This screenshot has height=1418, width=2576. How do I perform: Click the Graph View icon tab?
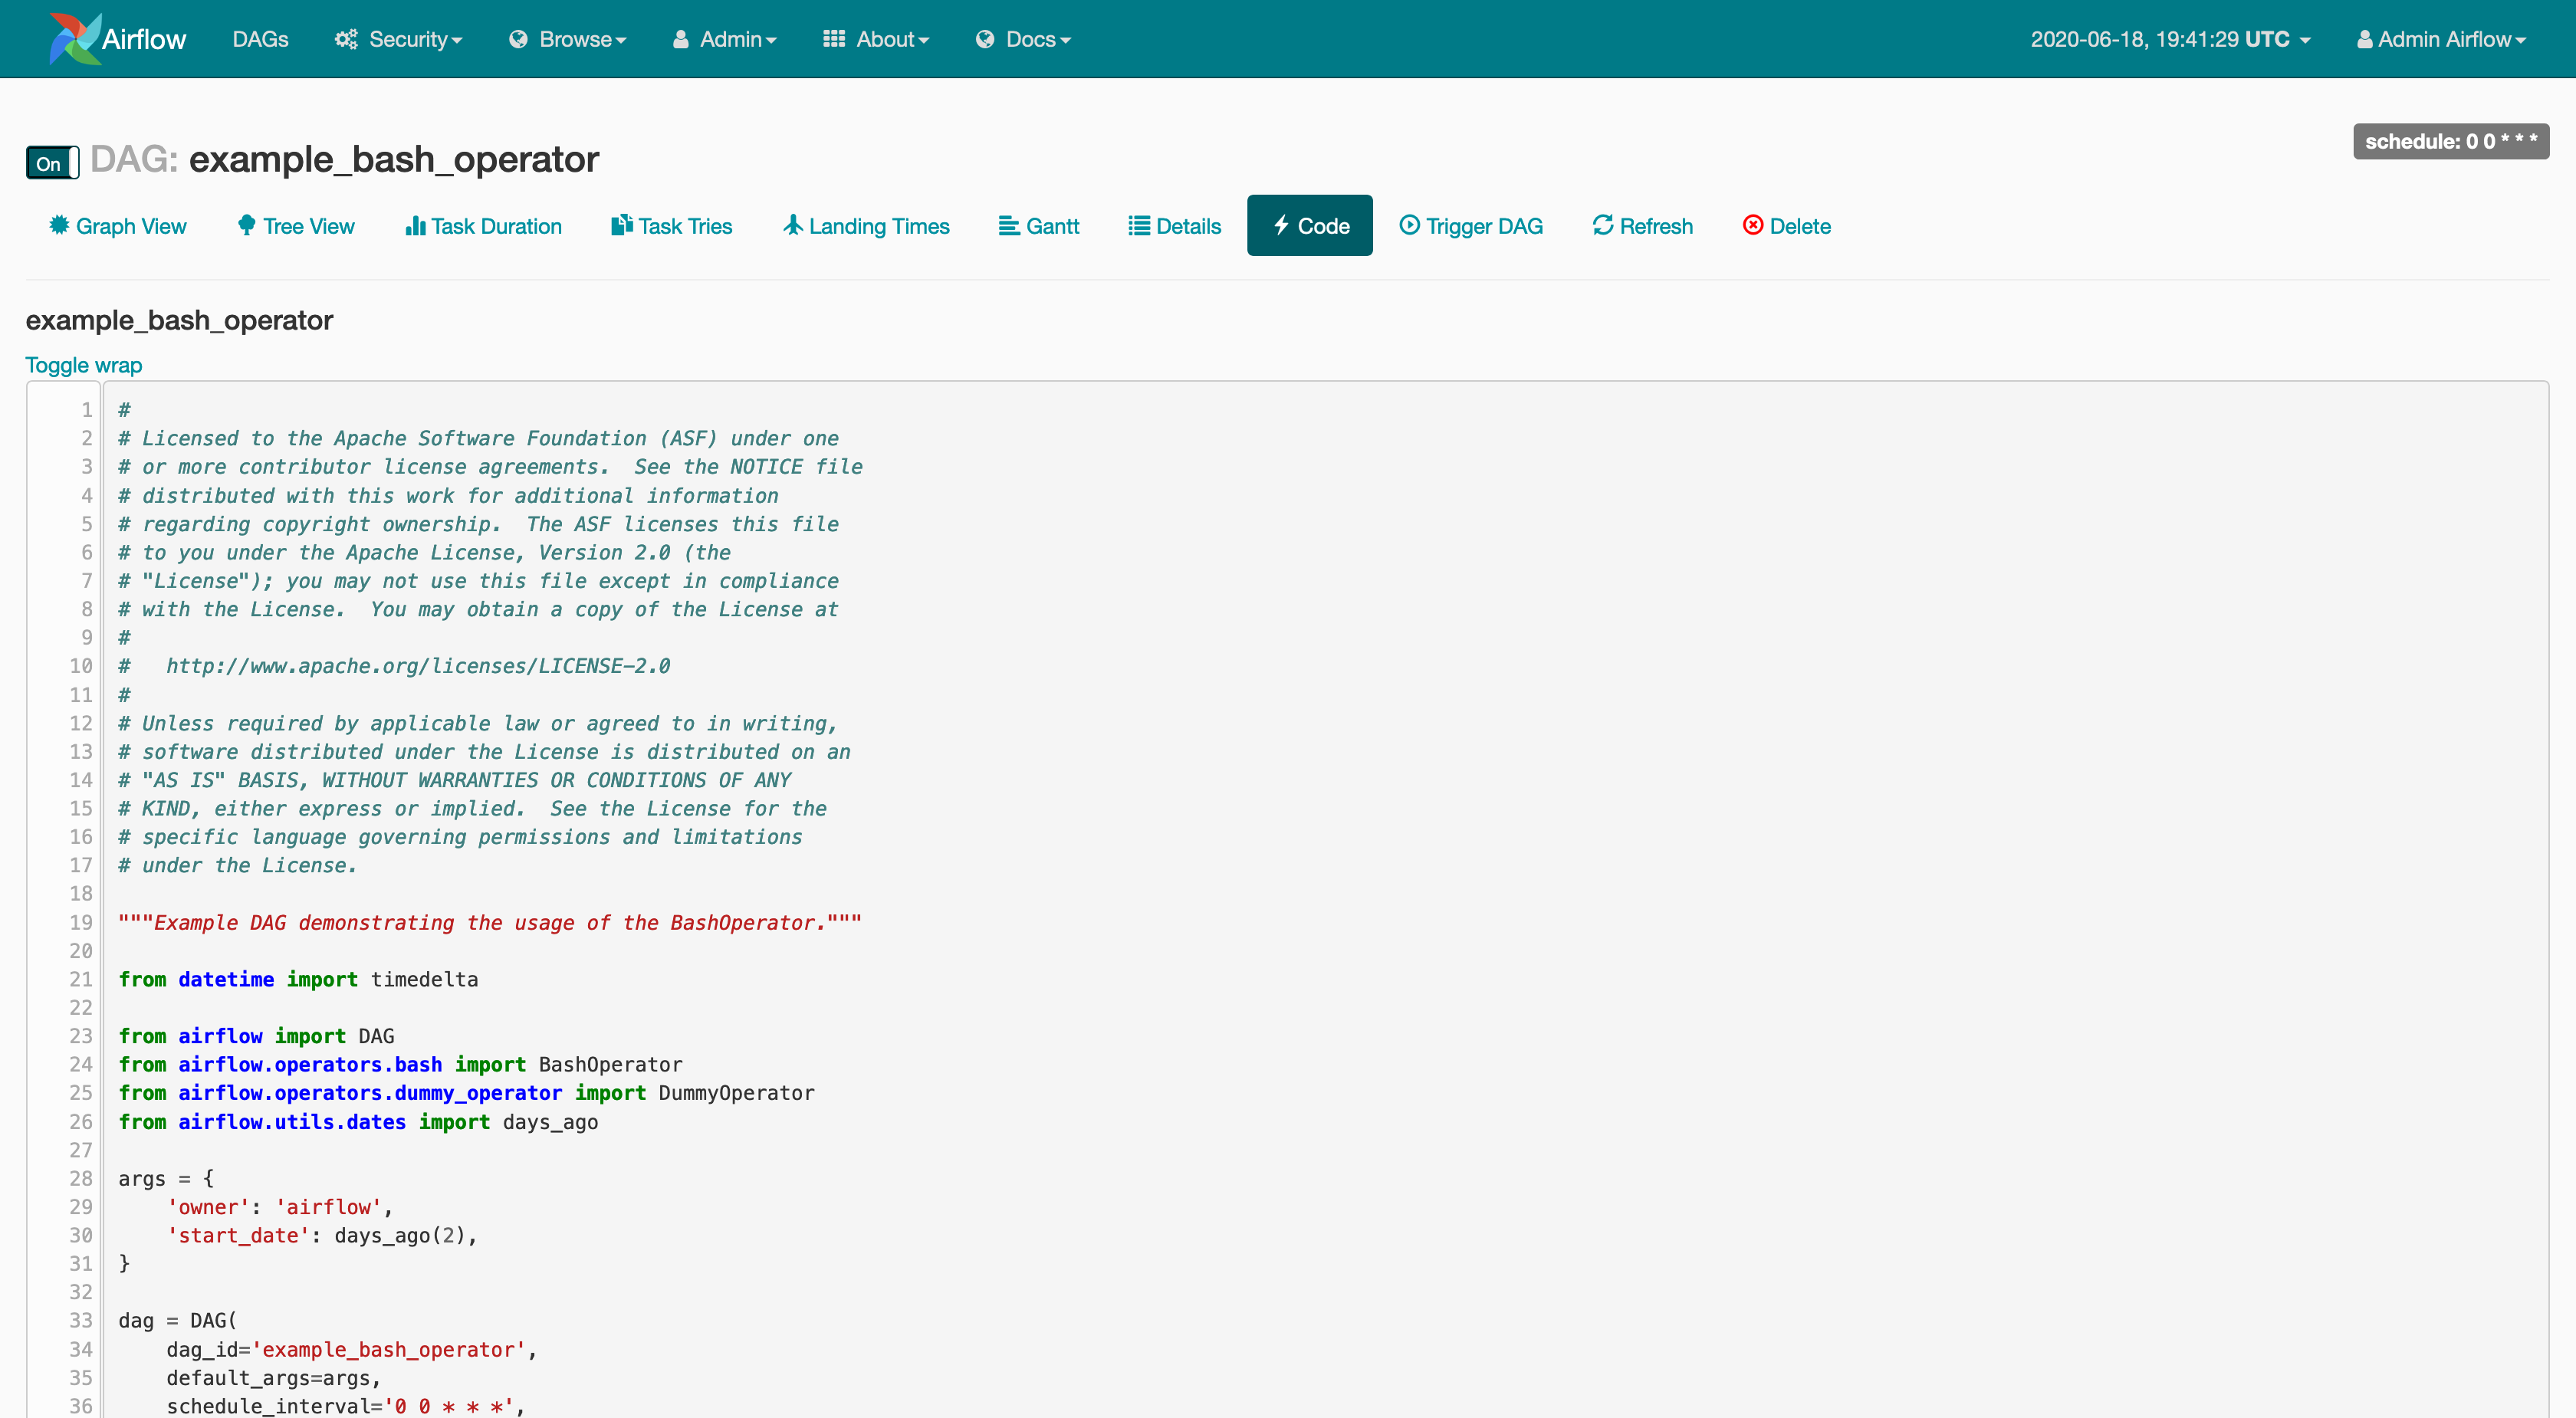tap(117, 224)
